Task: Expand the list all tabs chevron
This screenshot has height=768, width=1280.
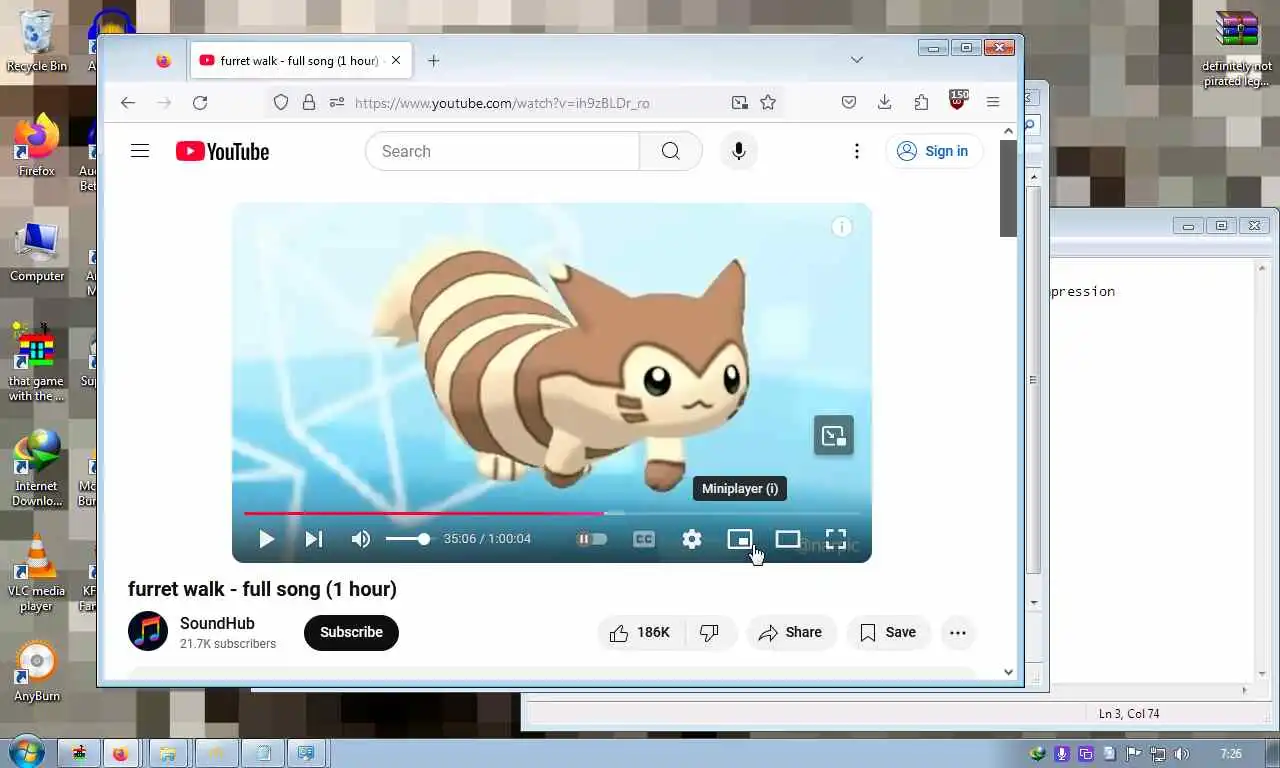Action: [857, 60]
